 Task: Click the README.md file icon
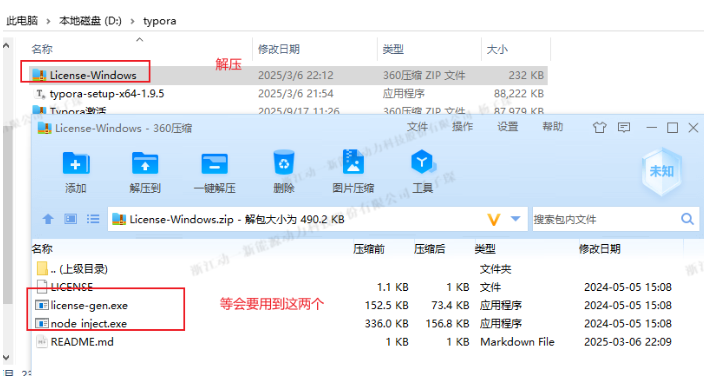(42, 342)
